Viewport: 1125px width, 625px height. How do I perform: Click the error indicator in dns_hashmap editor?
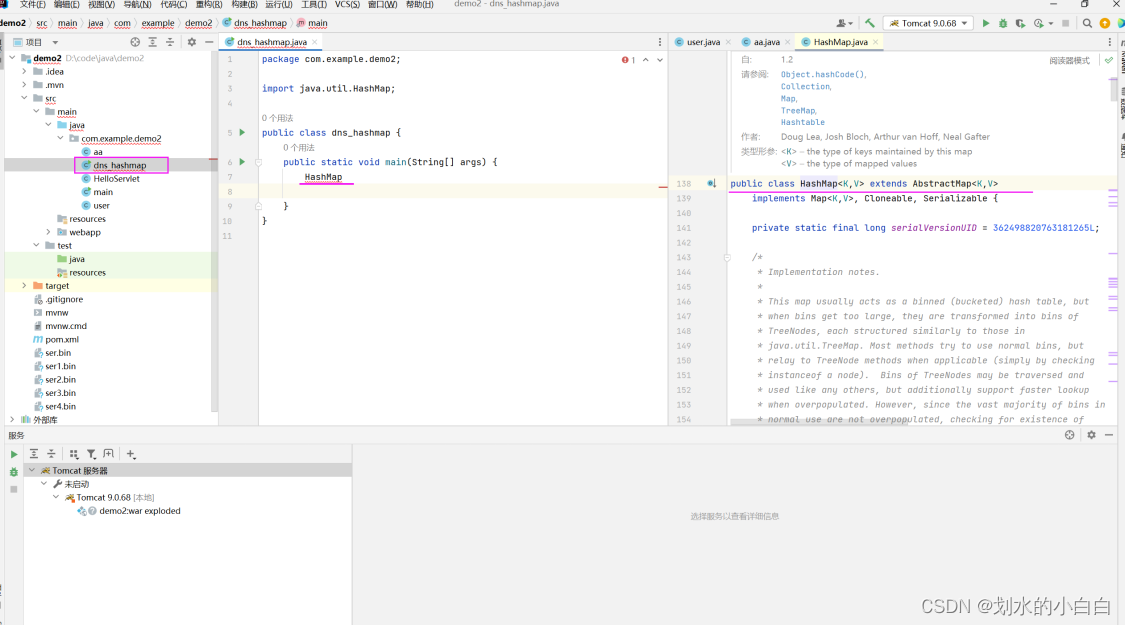coord(629,60)
